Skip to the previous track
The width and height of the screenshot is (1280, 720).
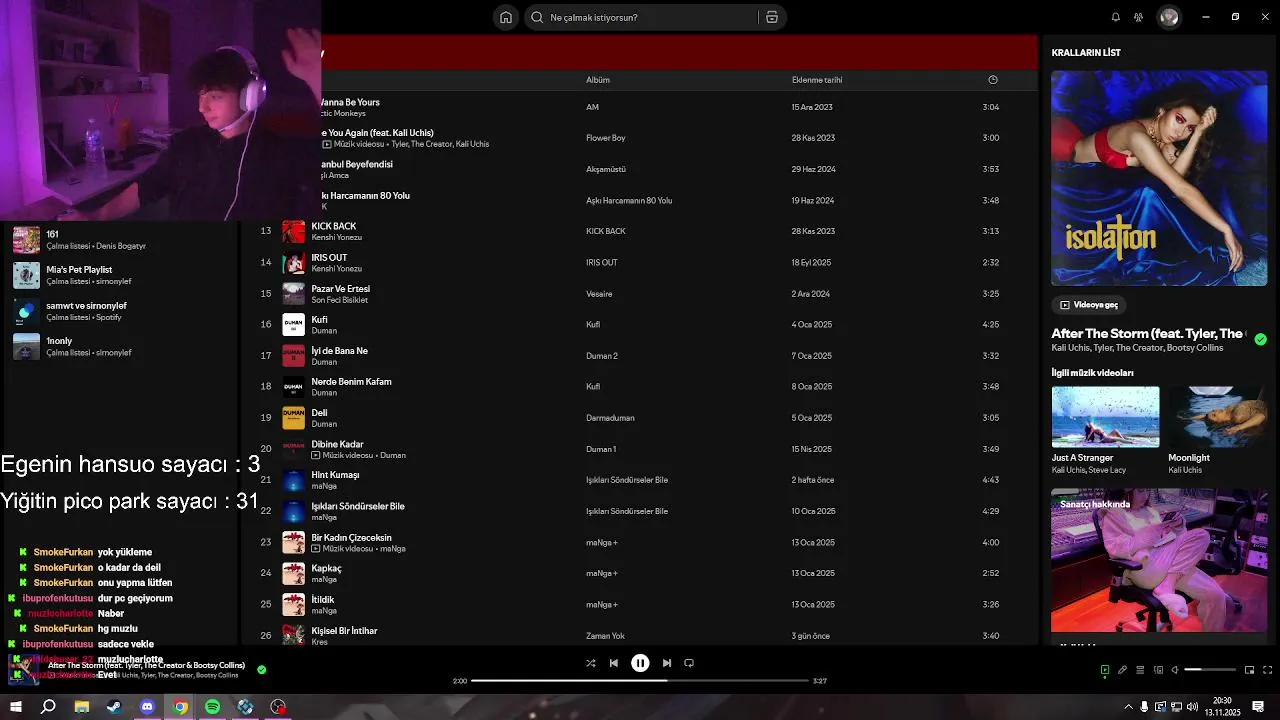coord(614,663)
